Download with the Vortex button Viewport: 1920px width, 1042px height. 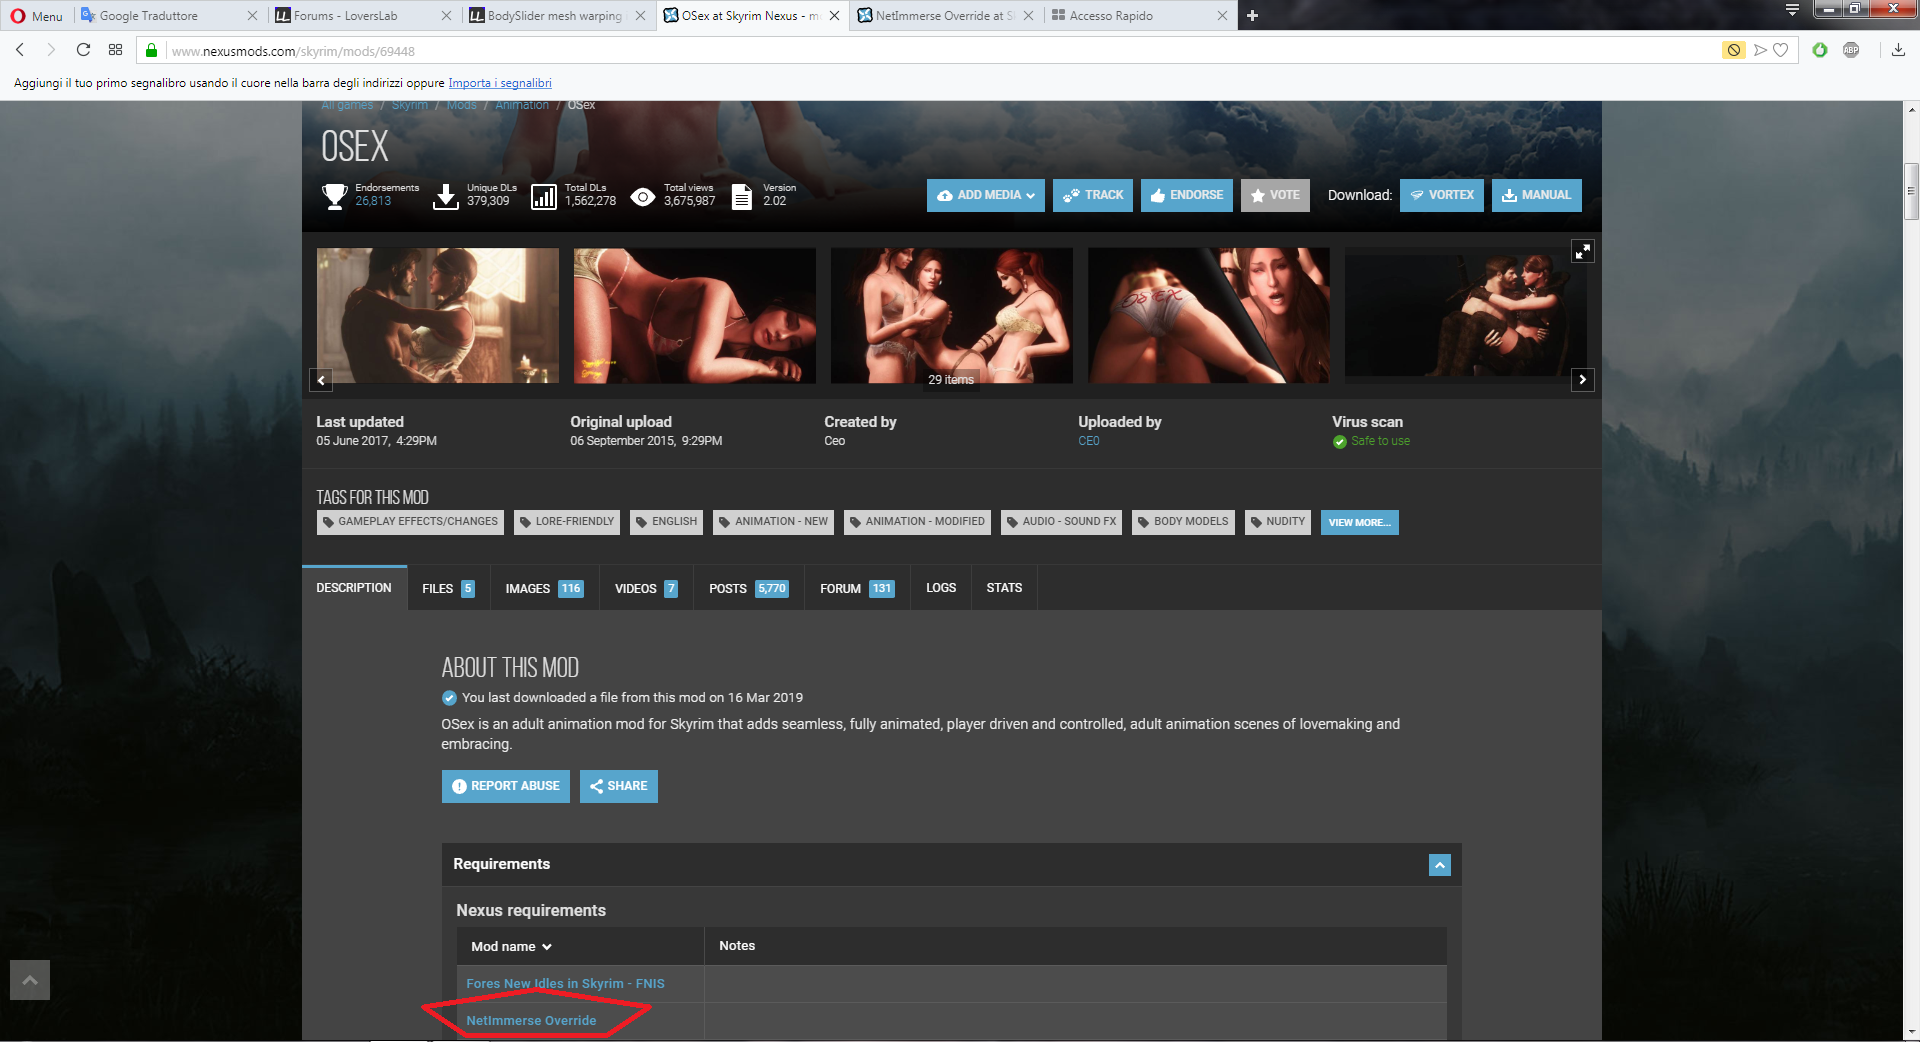coord(1441,195)
